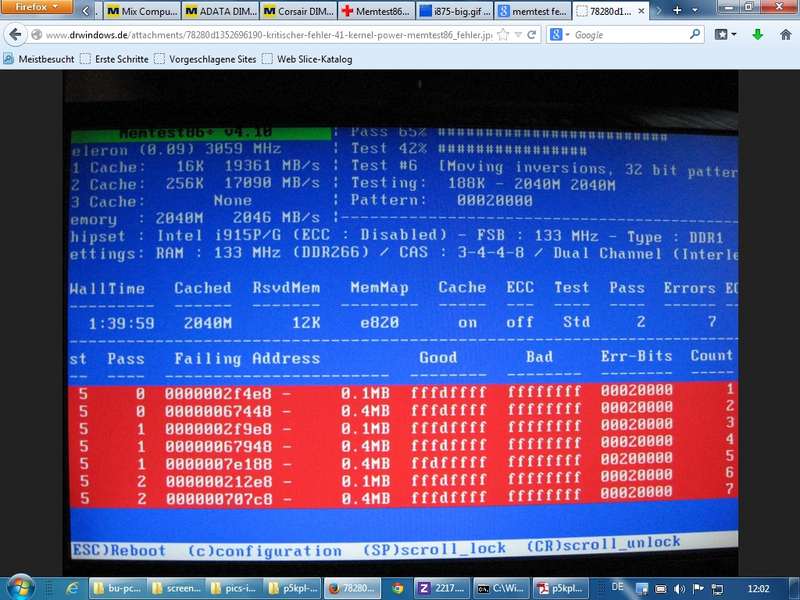
Task: Switch to the i875-big.gif tab
Action: [x=455, y=11]
